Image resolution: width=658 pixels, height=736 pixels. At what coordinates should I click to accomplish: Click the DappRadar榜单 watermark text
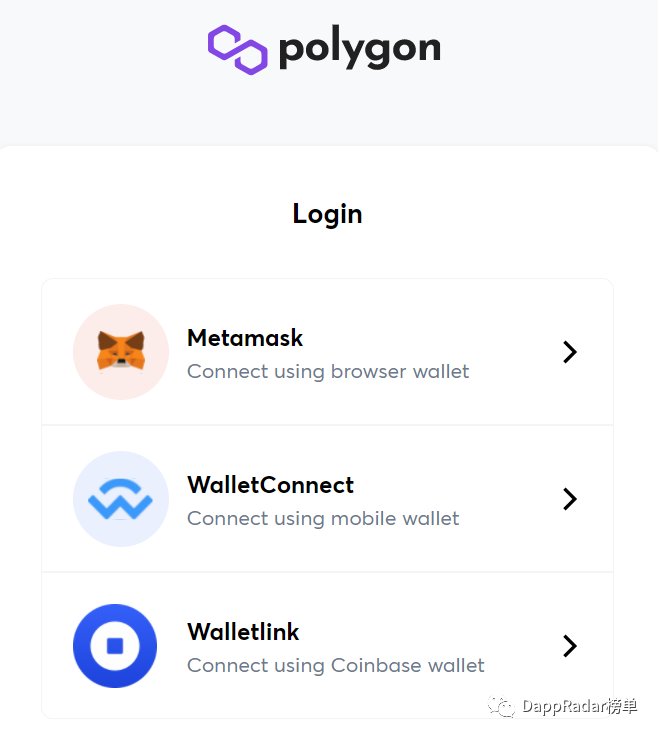(580, 706)
